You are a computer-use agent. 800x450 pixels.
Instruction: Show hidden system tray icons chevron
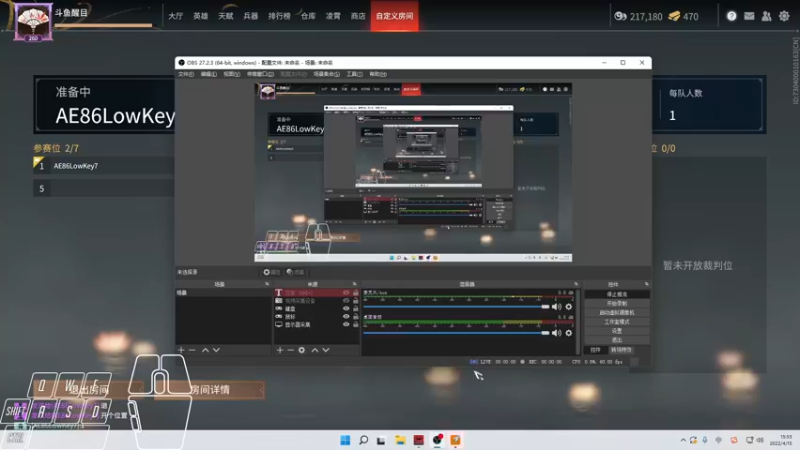coord(683,440)
